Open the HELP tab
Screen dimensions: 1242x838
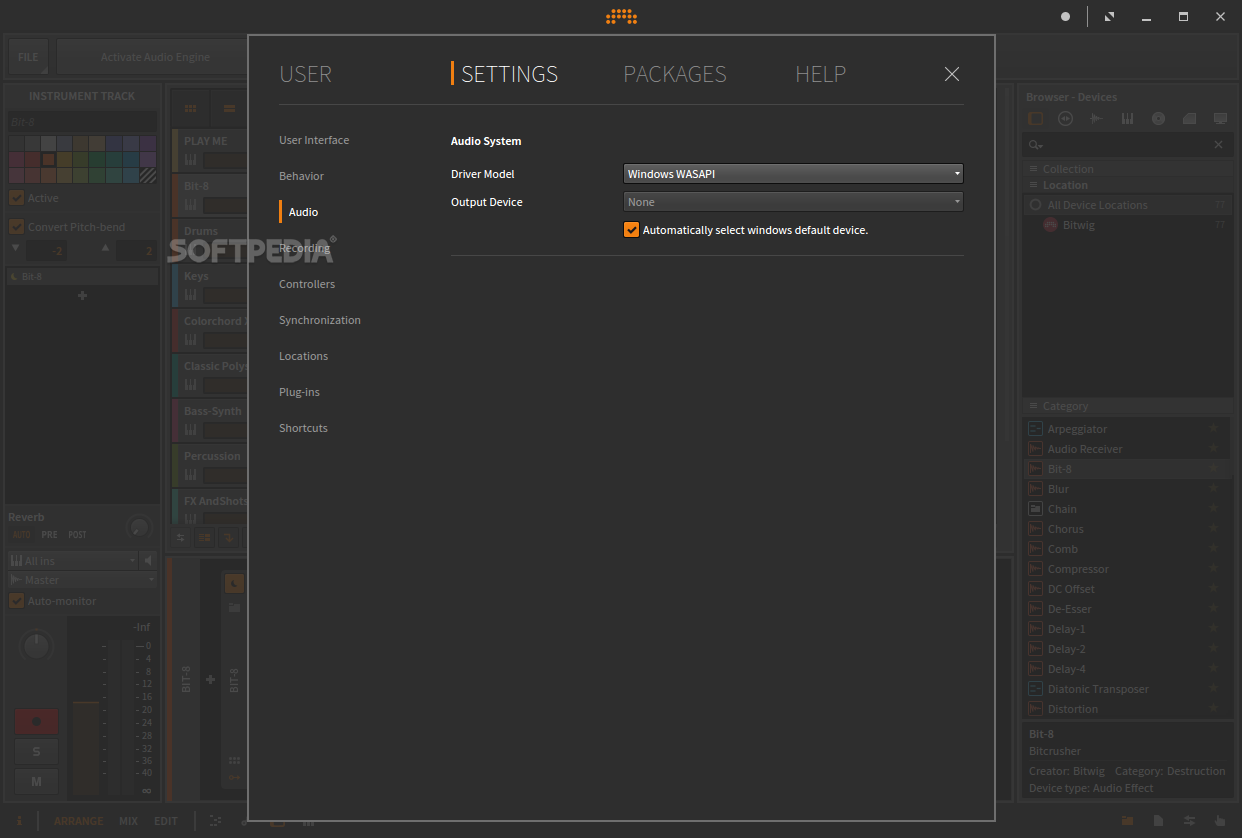[x=821, y=74]
